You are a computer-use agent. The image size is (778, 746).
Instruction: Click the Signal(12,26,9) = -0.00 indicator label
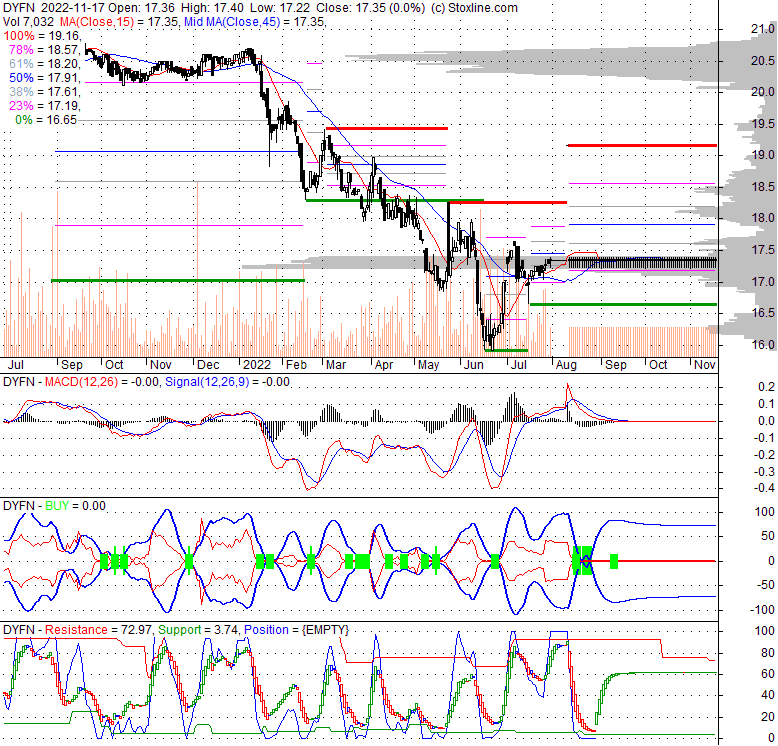pos(227,382)
